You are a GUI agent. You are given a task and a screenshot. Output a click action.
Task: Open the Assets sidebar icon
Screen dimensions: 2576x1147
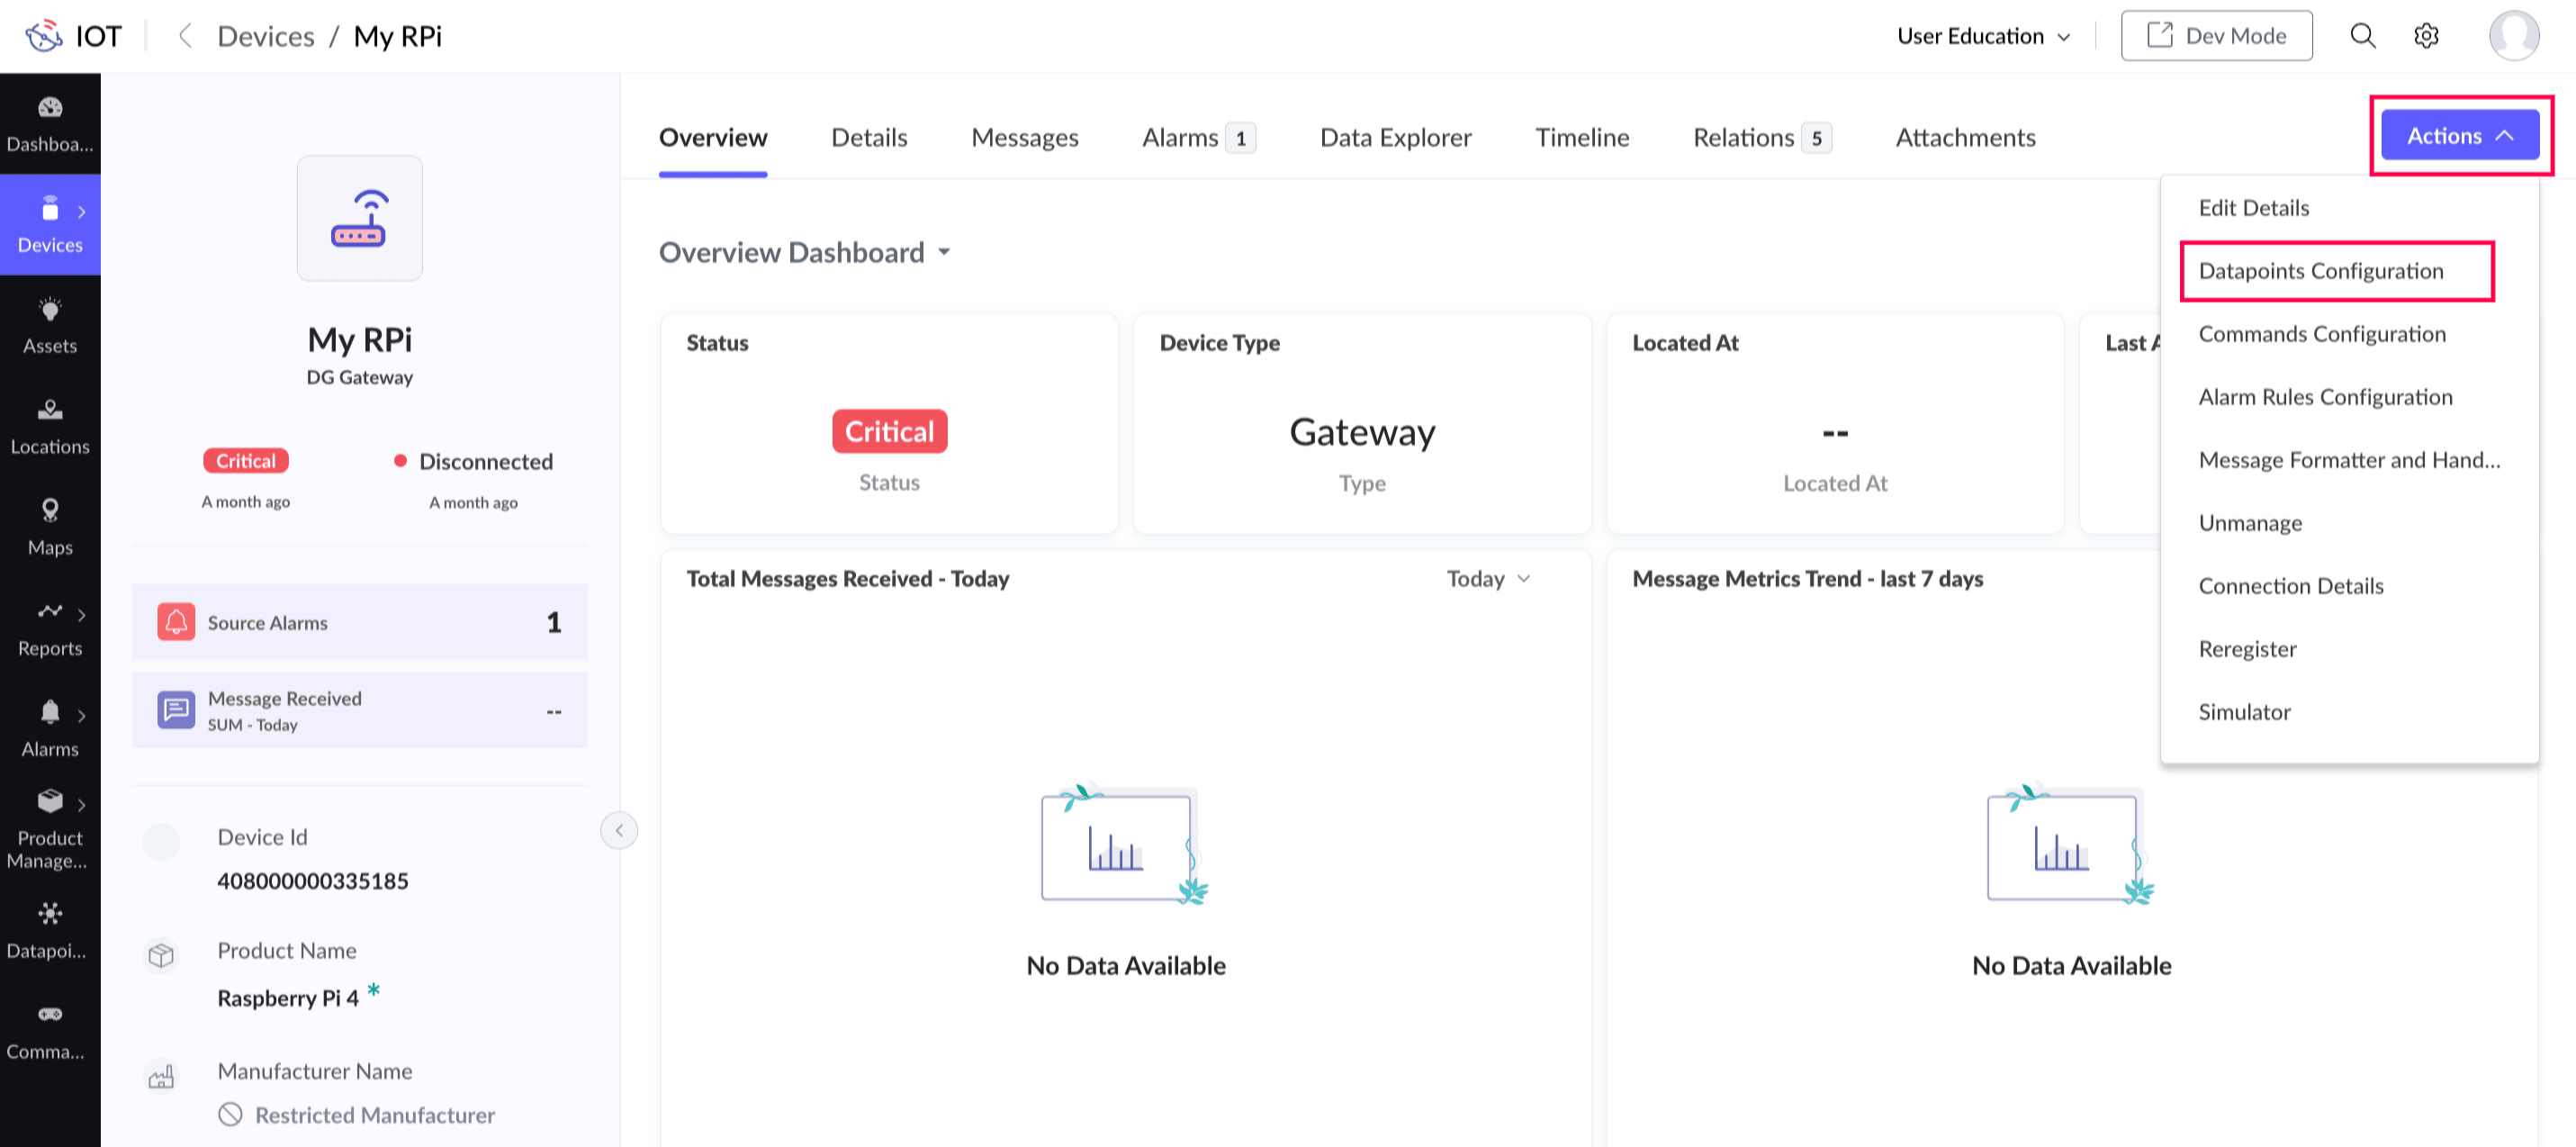(x=50, y=325)
